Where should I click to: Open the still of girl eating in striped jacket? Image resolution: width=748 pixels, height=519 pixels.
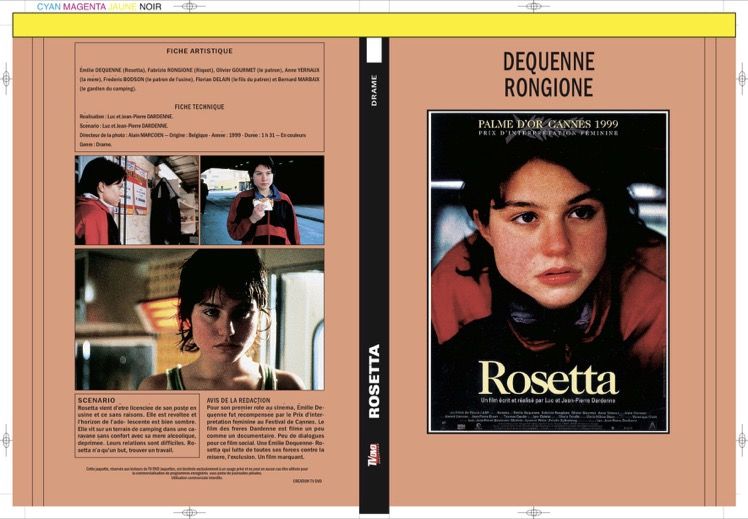pyautogui.click(x=262, y=200)
